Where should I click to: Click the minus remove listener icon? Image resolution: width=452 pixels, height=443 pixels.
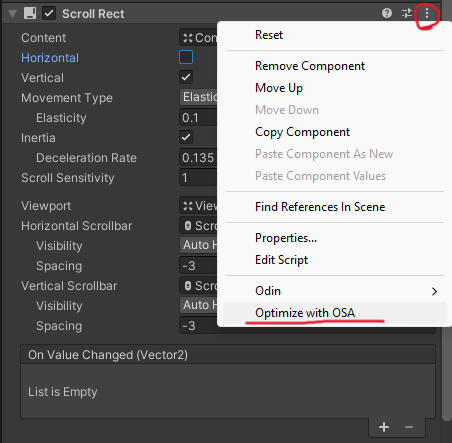click(409, 427)
